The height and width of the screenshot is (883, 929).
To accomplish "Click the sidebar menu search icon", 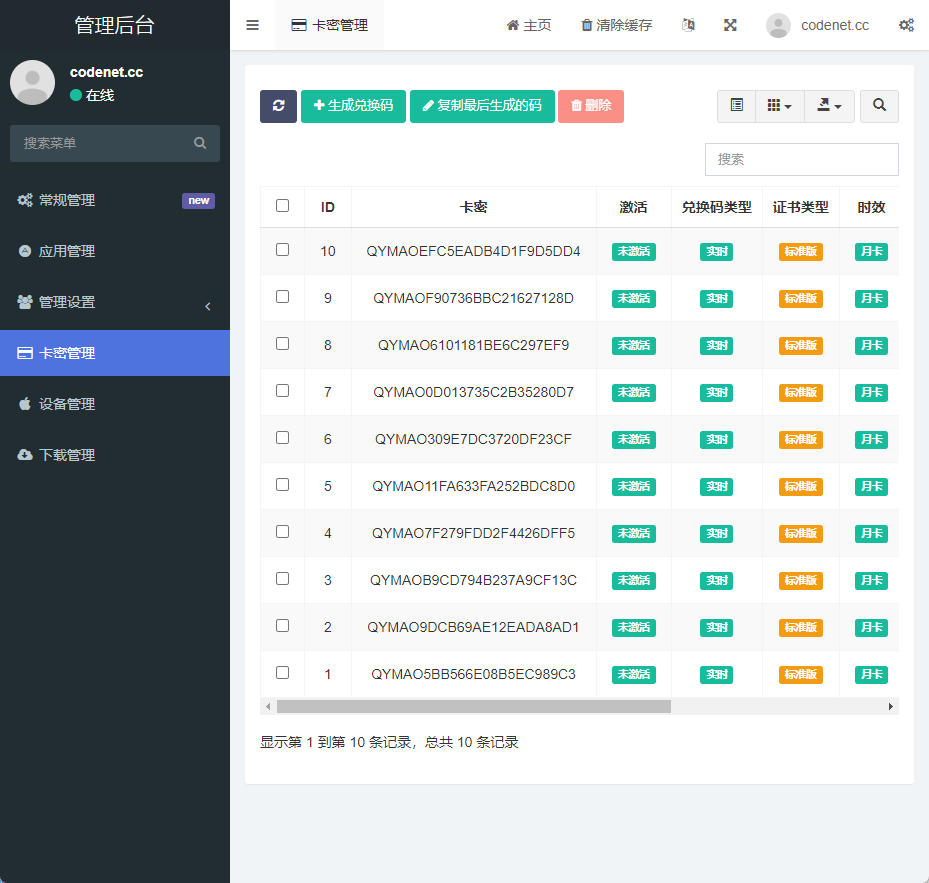I will click(x=200, y=143).
